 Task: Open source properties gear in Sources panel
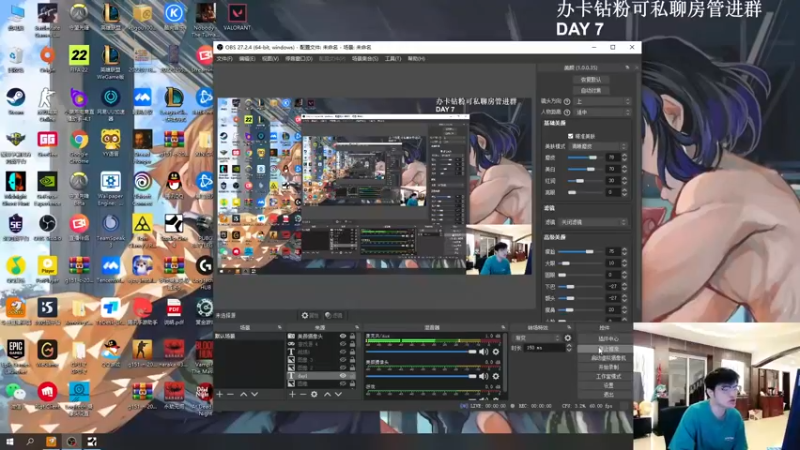click(314, 394)
